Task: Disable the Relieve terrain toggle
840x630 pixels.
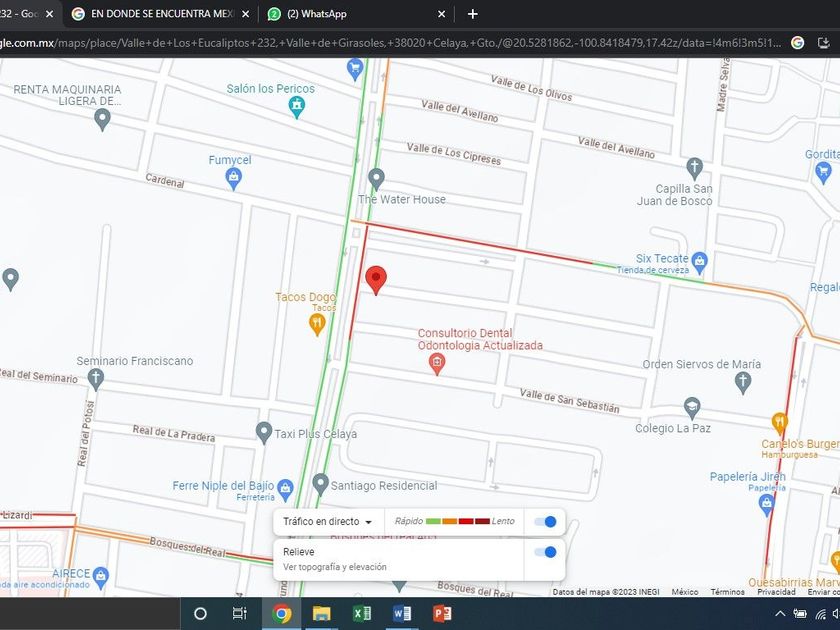Action: pos(545,552)
